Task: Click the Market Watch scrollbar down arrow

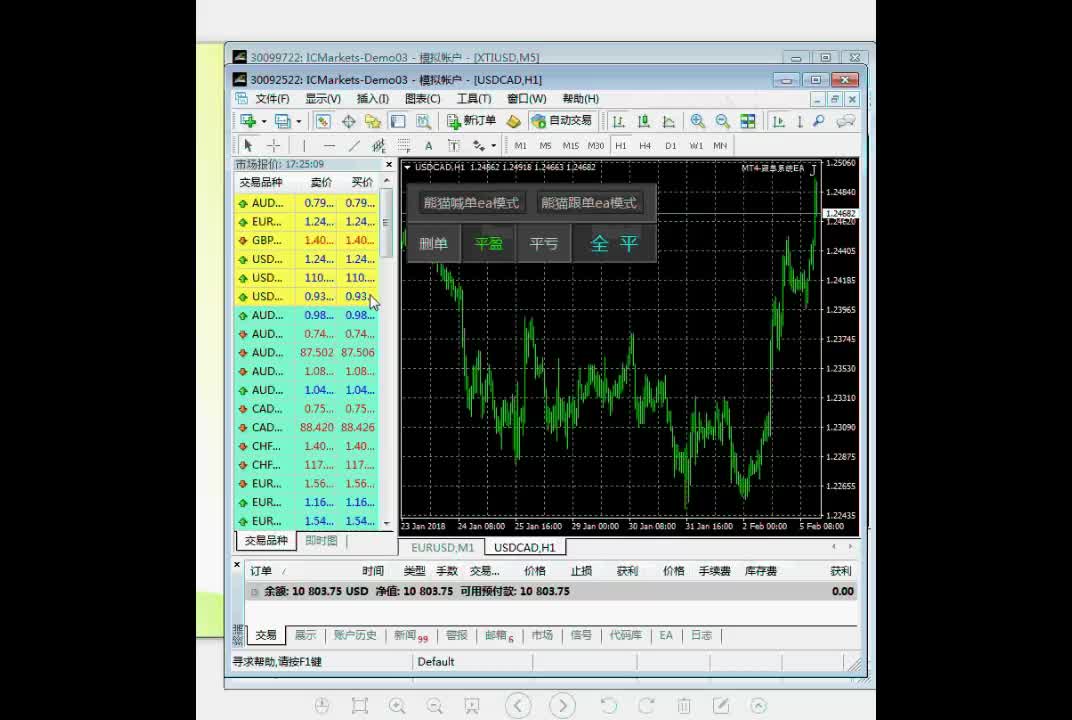Action: (x=387, y=523)
